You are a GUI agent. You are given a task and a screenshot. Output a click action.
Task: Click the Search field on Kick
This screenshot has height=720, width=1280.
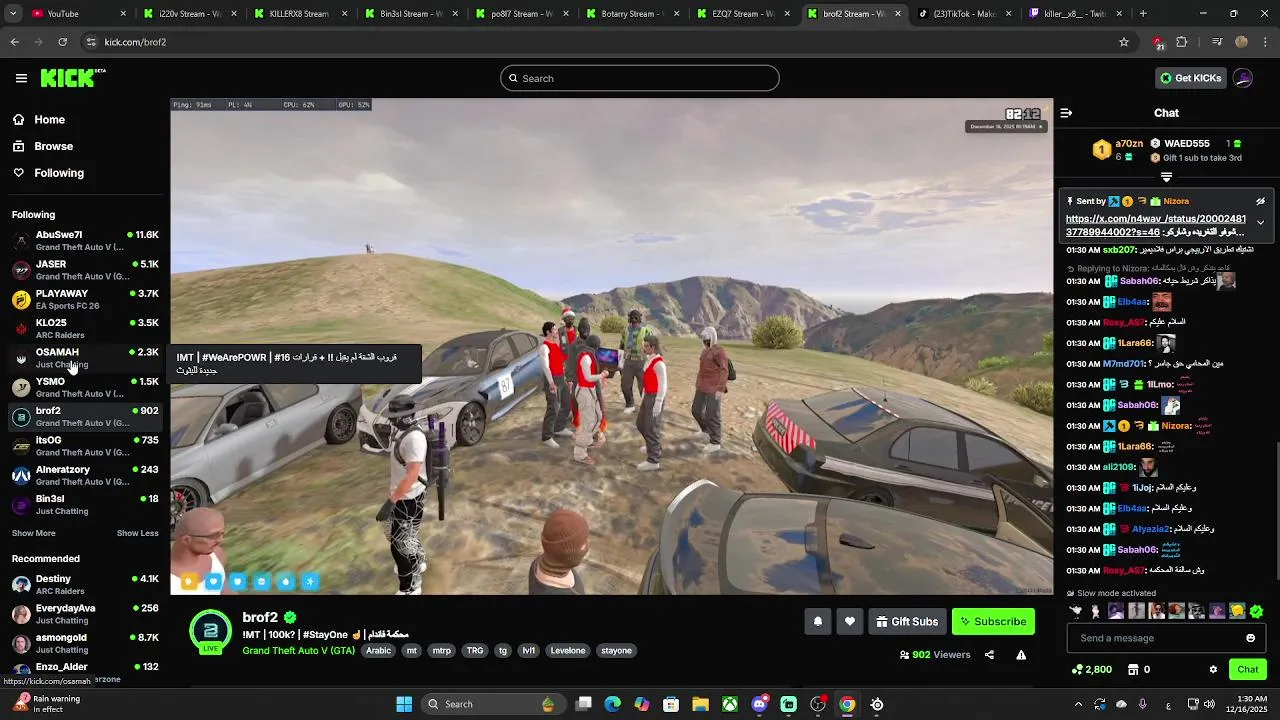(x=640, y=78)
